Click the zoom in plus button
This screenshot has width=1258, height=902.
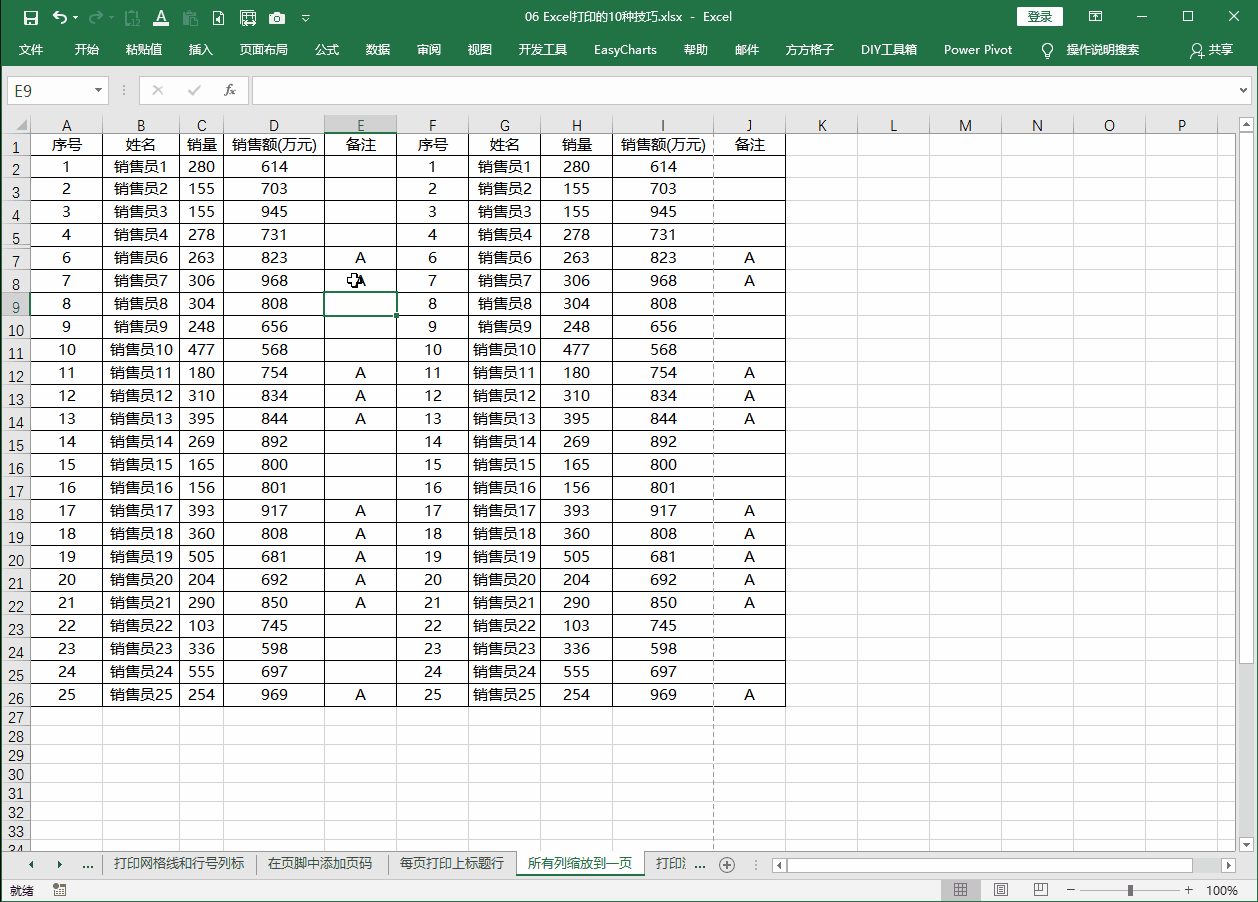pyautogui.click(x=1188, y=890)
